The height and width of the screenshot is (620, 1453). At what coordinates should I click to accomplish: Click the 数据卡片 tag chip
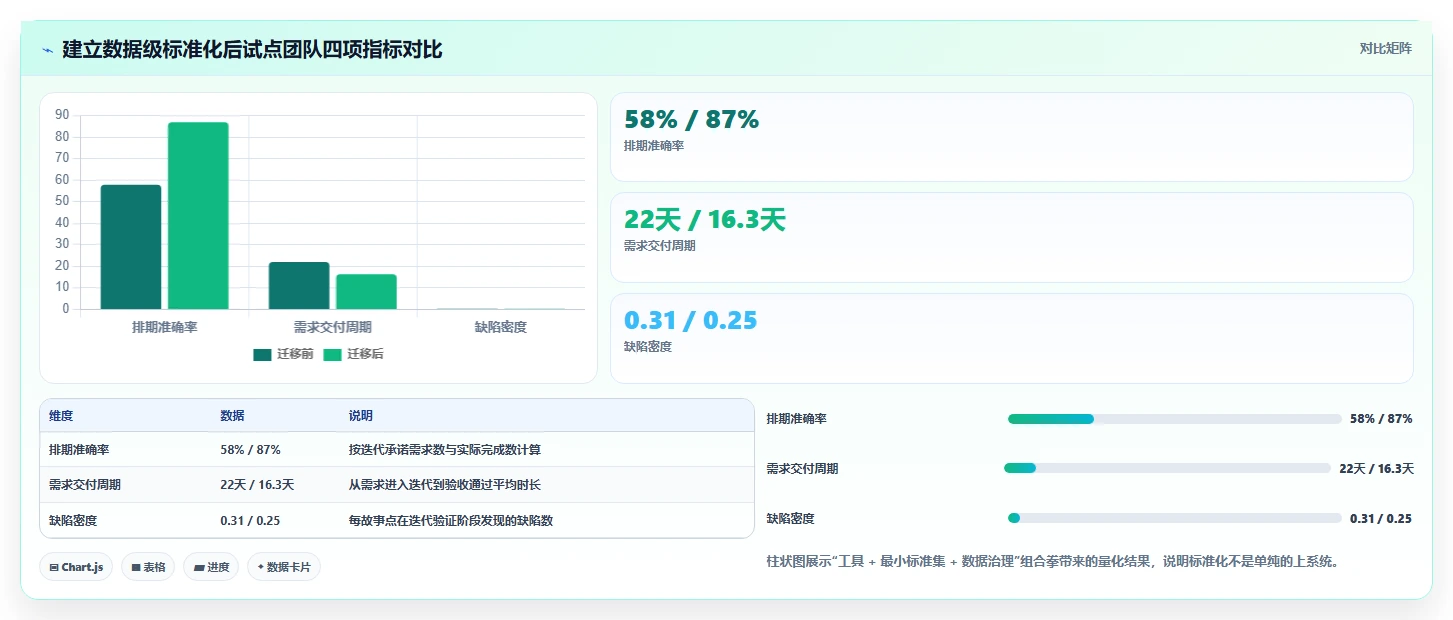point(284,567)
